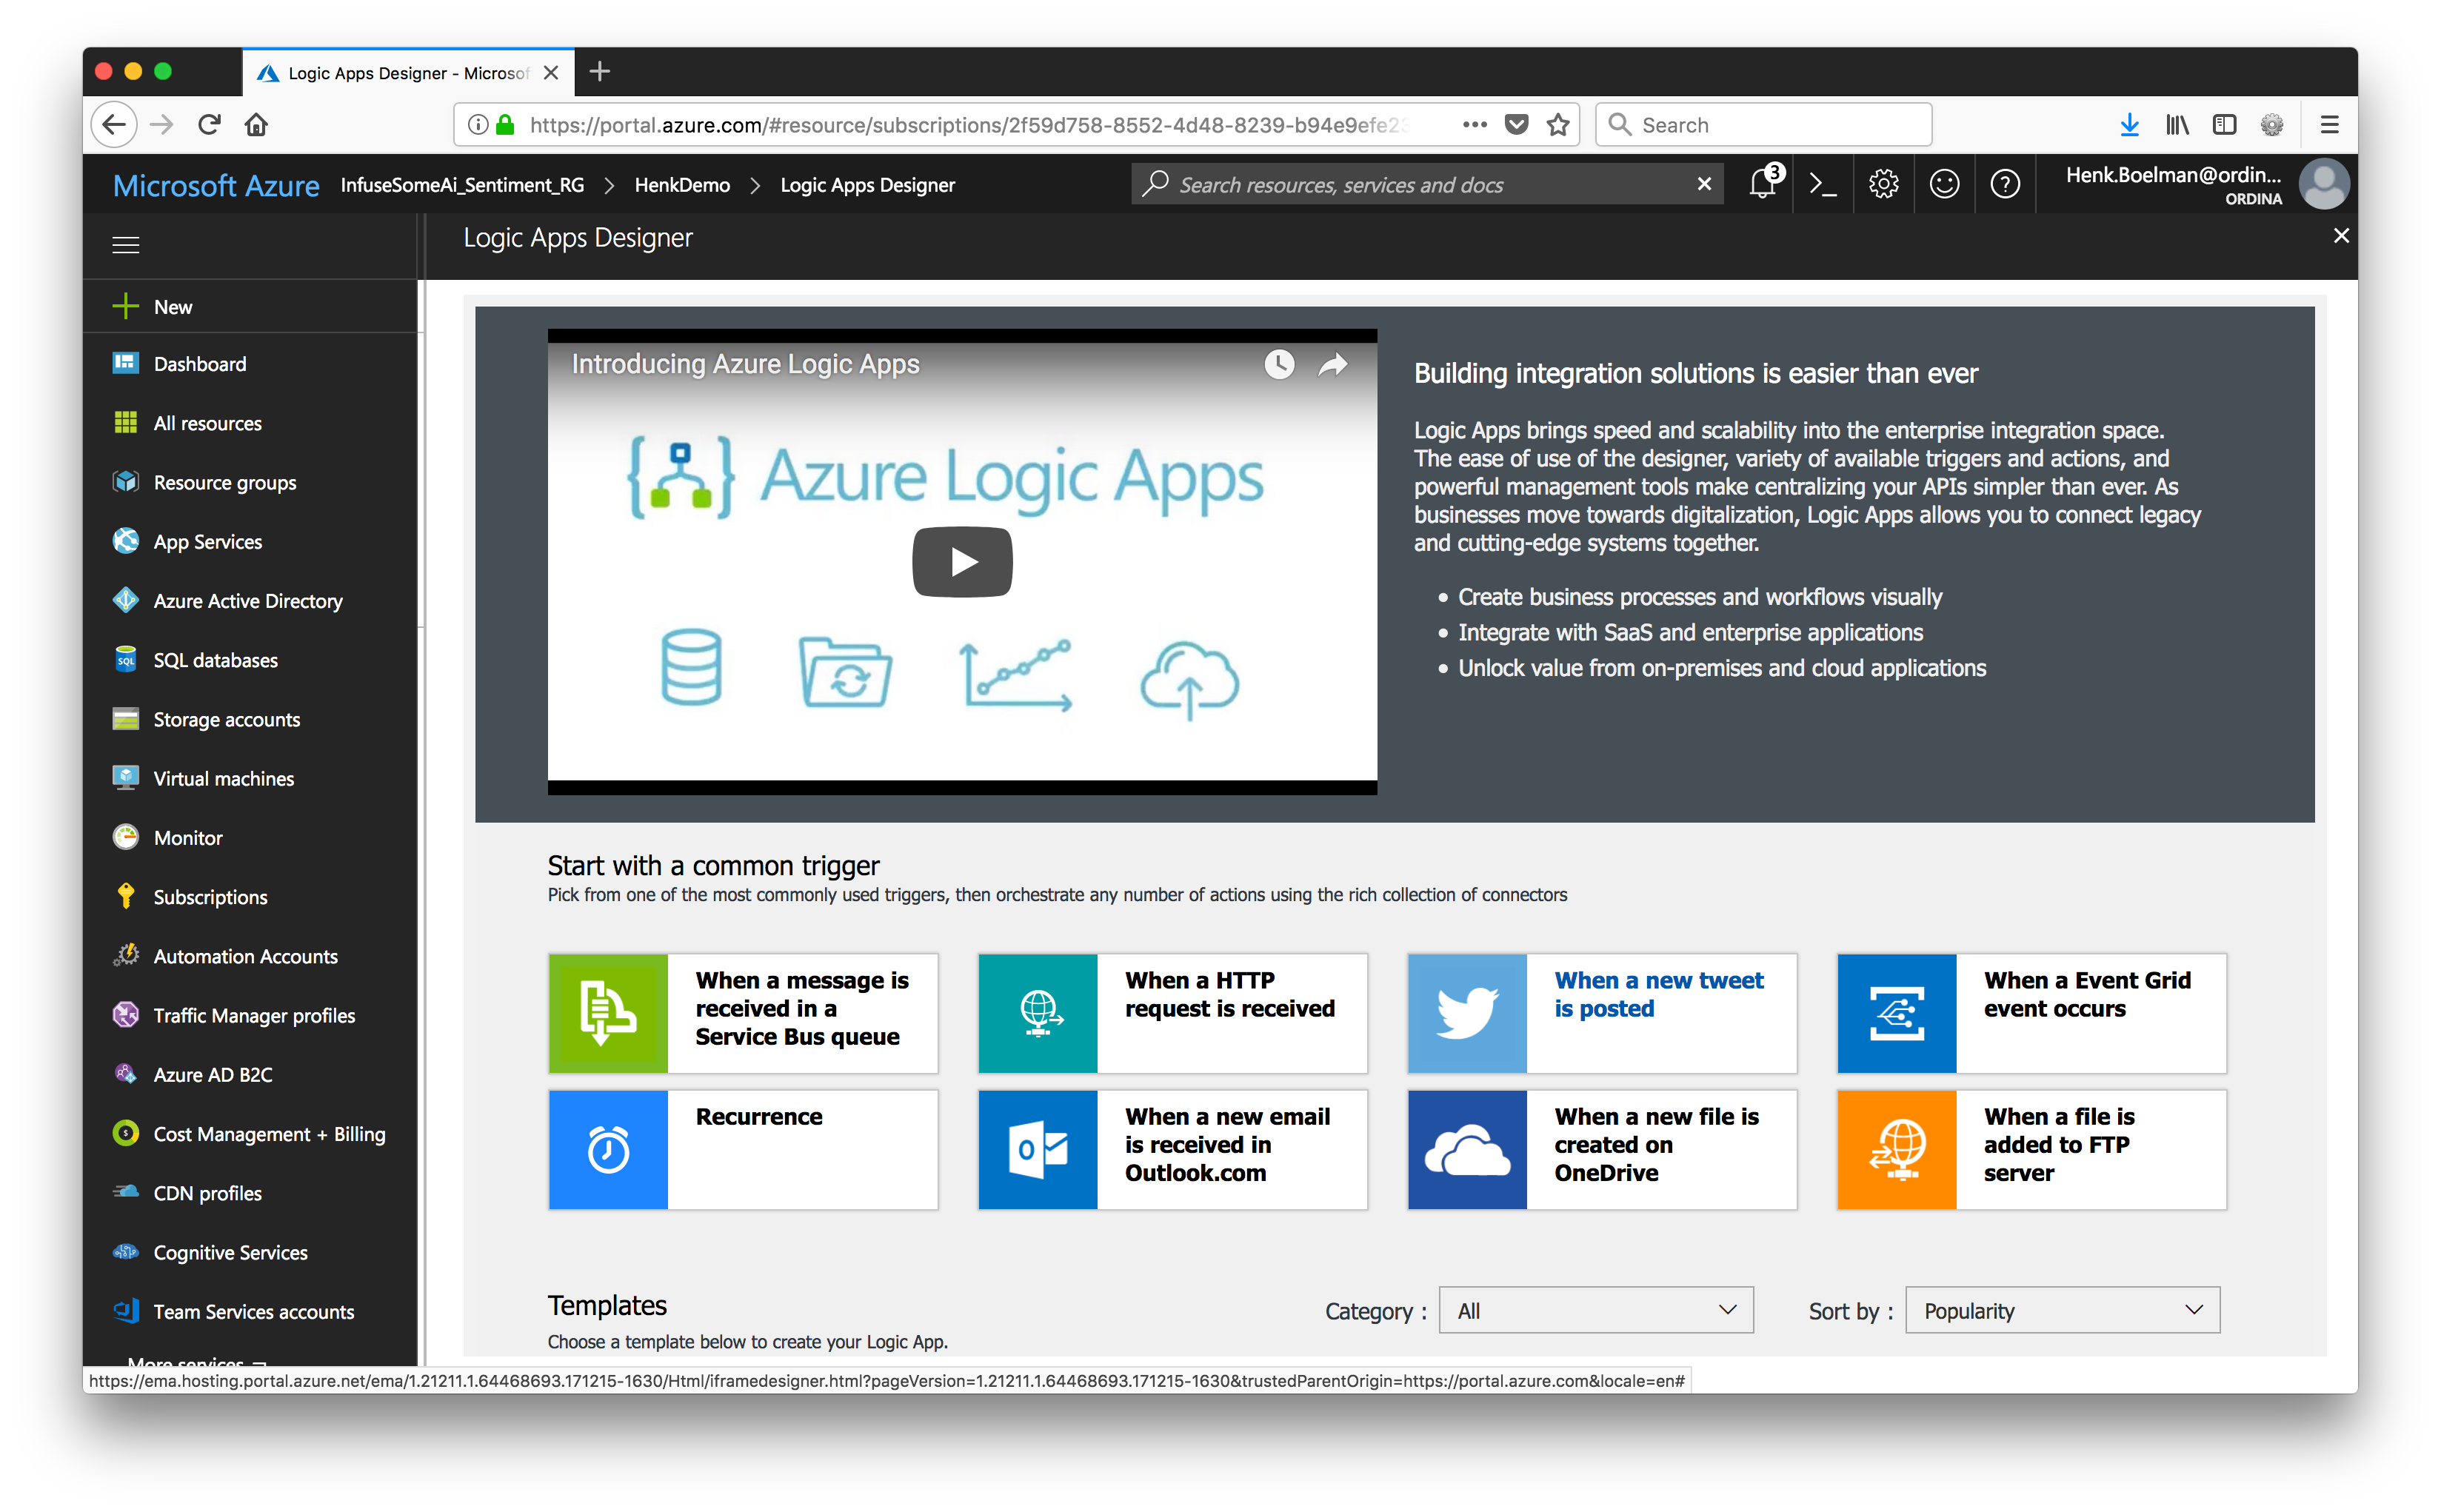Choose 'When a new tweet is posted' trigger
This screenshot has height=1512, width=2441.
point(1602,1013)
